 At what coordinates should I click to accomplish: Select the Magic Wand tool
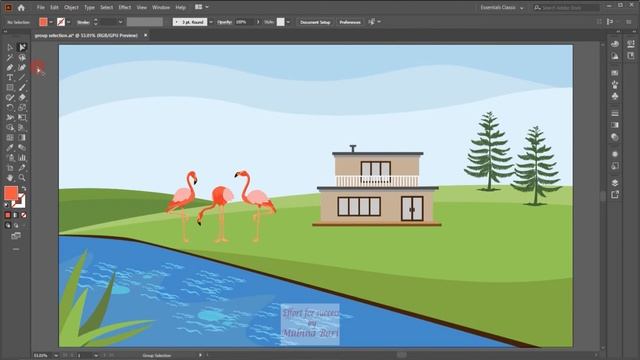point(10,58)
